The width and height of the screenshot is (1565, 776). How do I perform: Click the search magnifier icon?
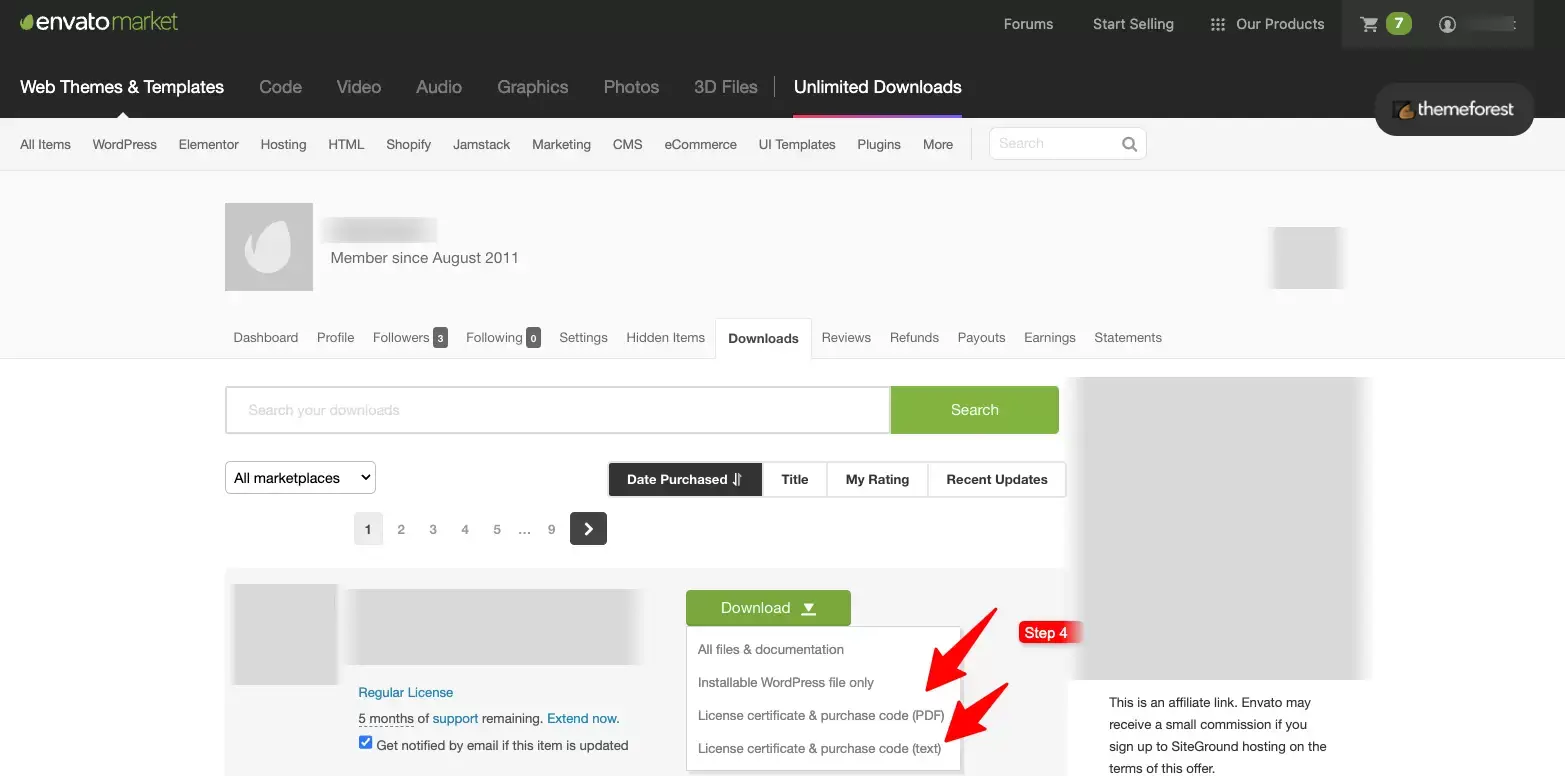[x=1129, y=144]
